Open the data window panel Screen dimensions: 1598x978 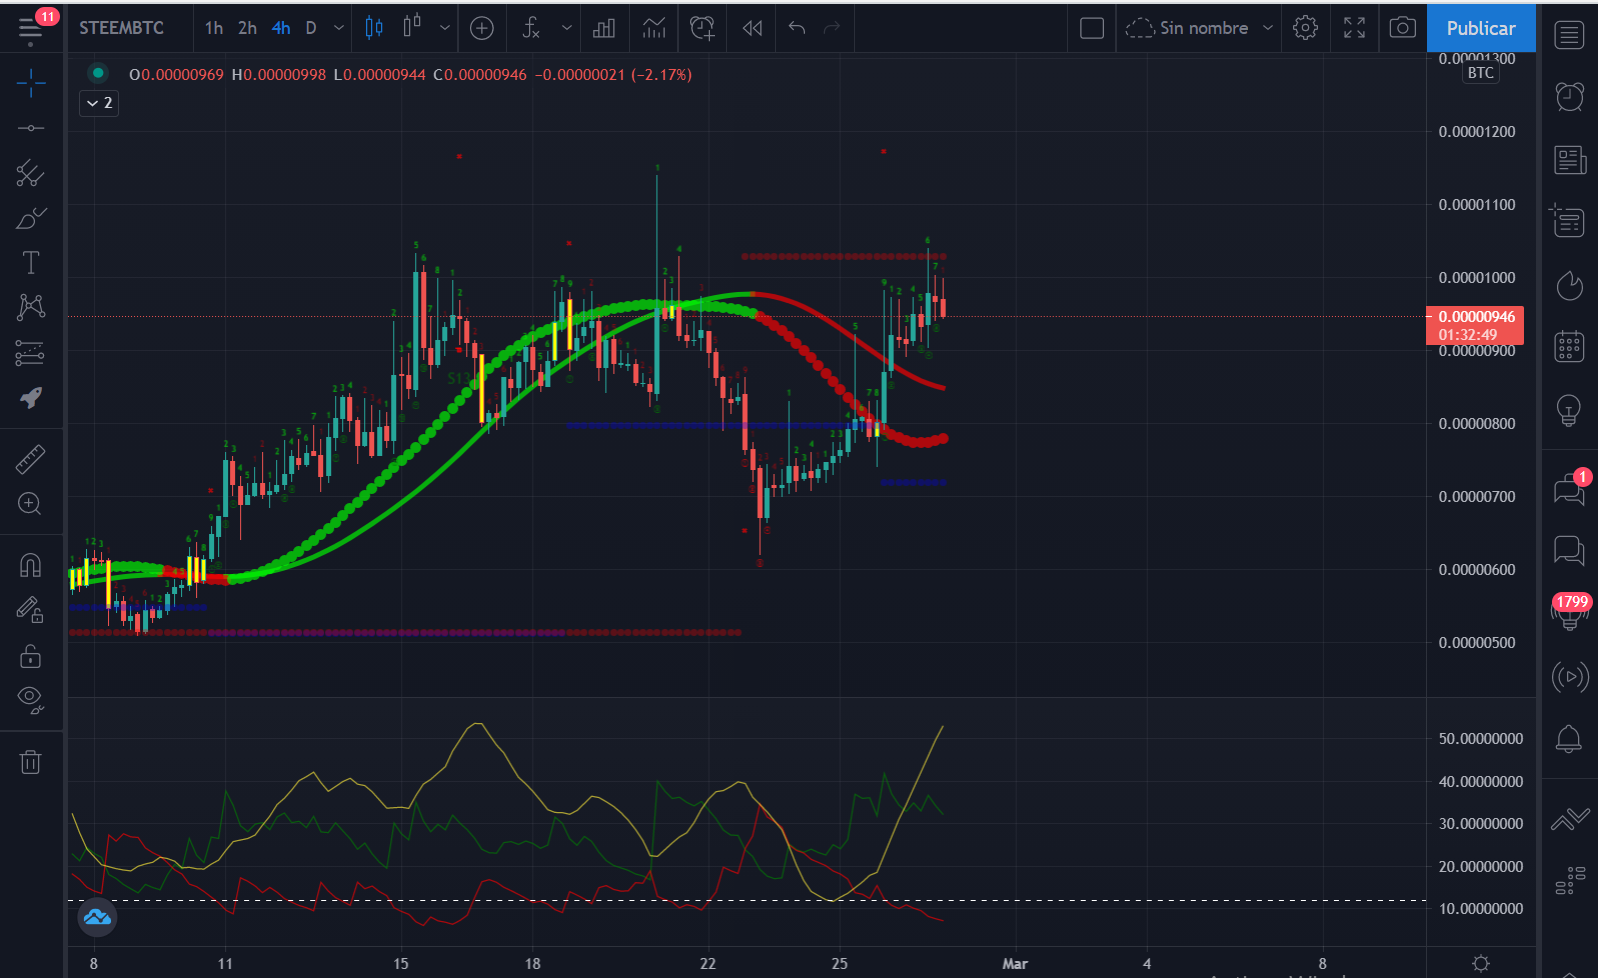[x=1569, y=222]
